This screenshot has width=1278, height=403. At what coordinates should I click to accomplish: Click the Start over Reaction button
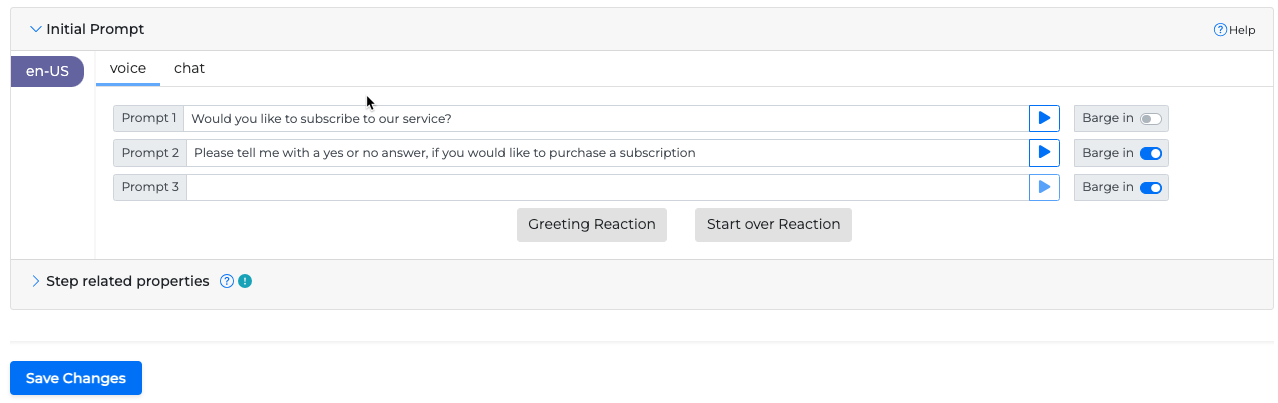pos(773,224)
